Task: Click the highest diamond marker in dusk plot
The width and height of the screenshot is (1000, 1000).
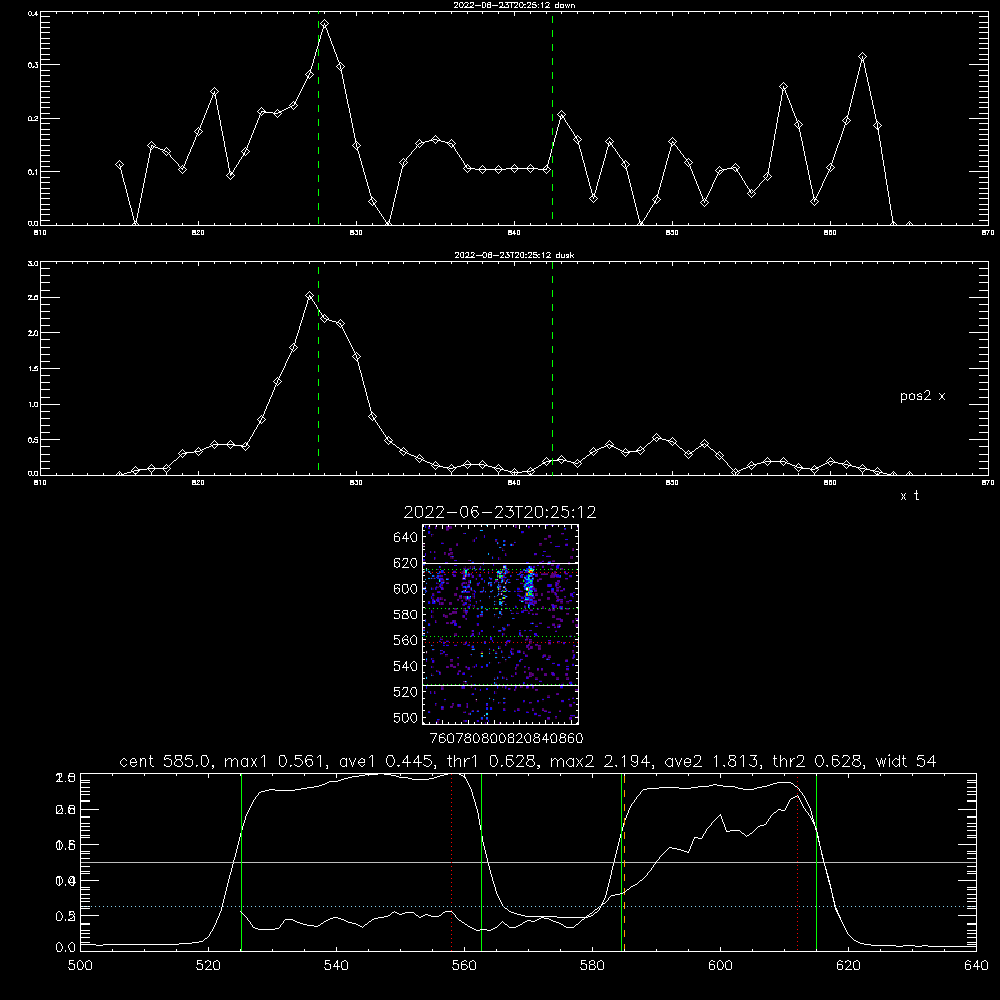Action: (x=309, y=295)
